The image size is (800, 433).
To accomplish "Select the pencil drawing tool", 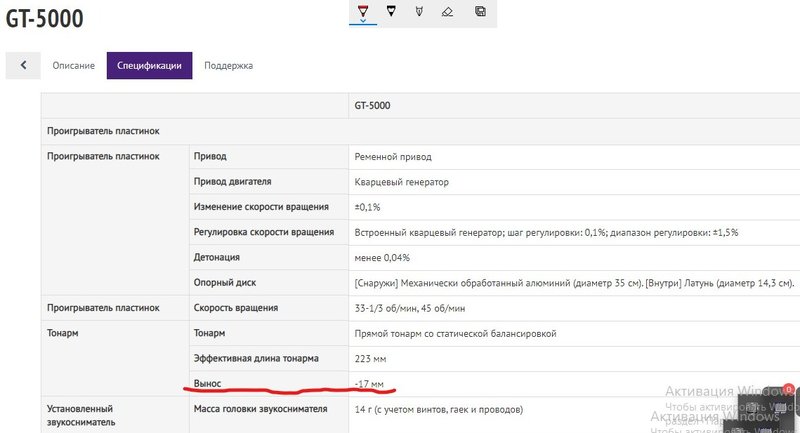I will 419,11.
